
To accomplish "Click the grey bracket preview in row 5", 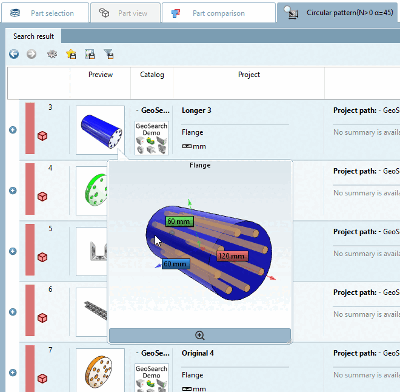I will pos(92,251).
